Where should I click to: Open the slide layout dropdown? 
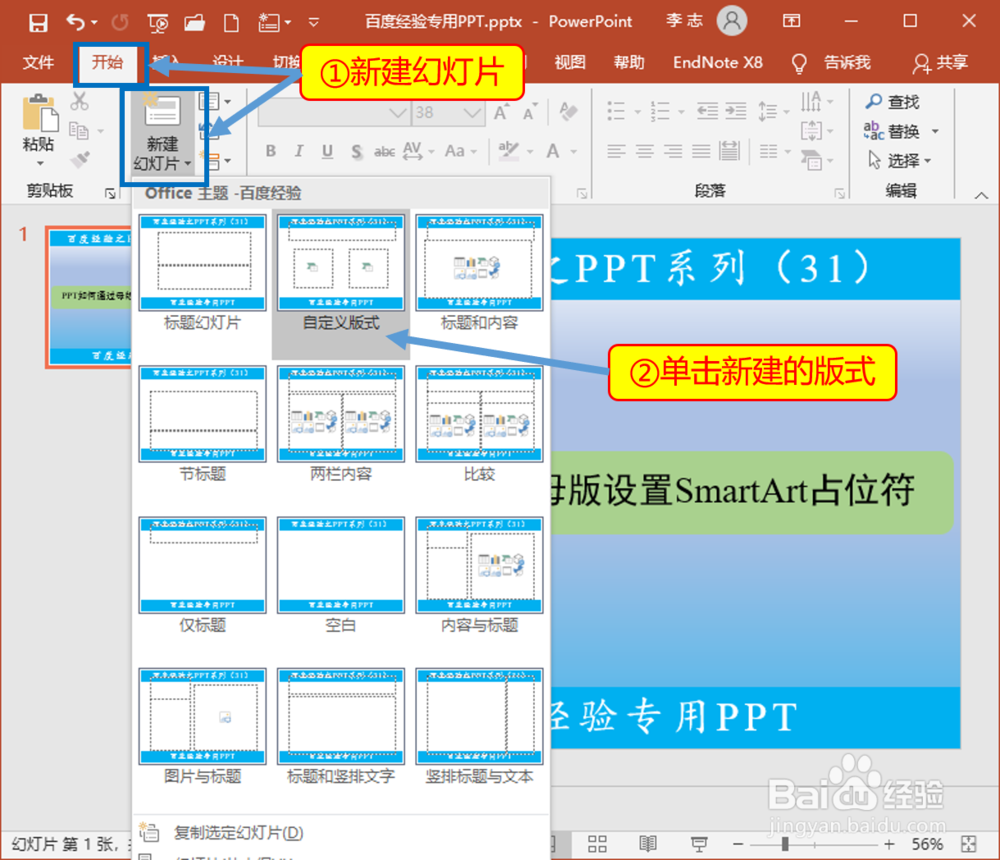[214, 101]
